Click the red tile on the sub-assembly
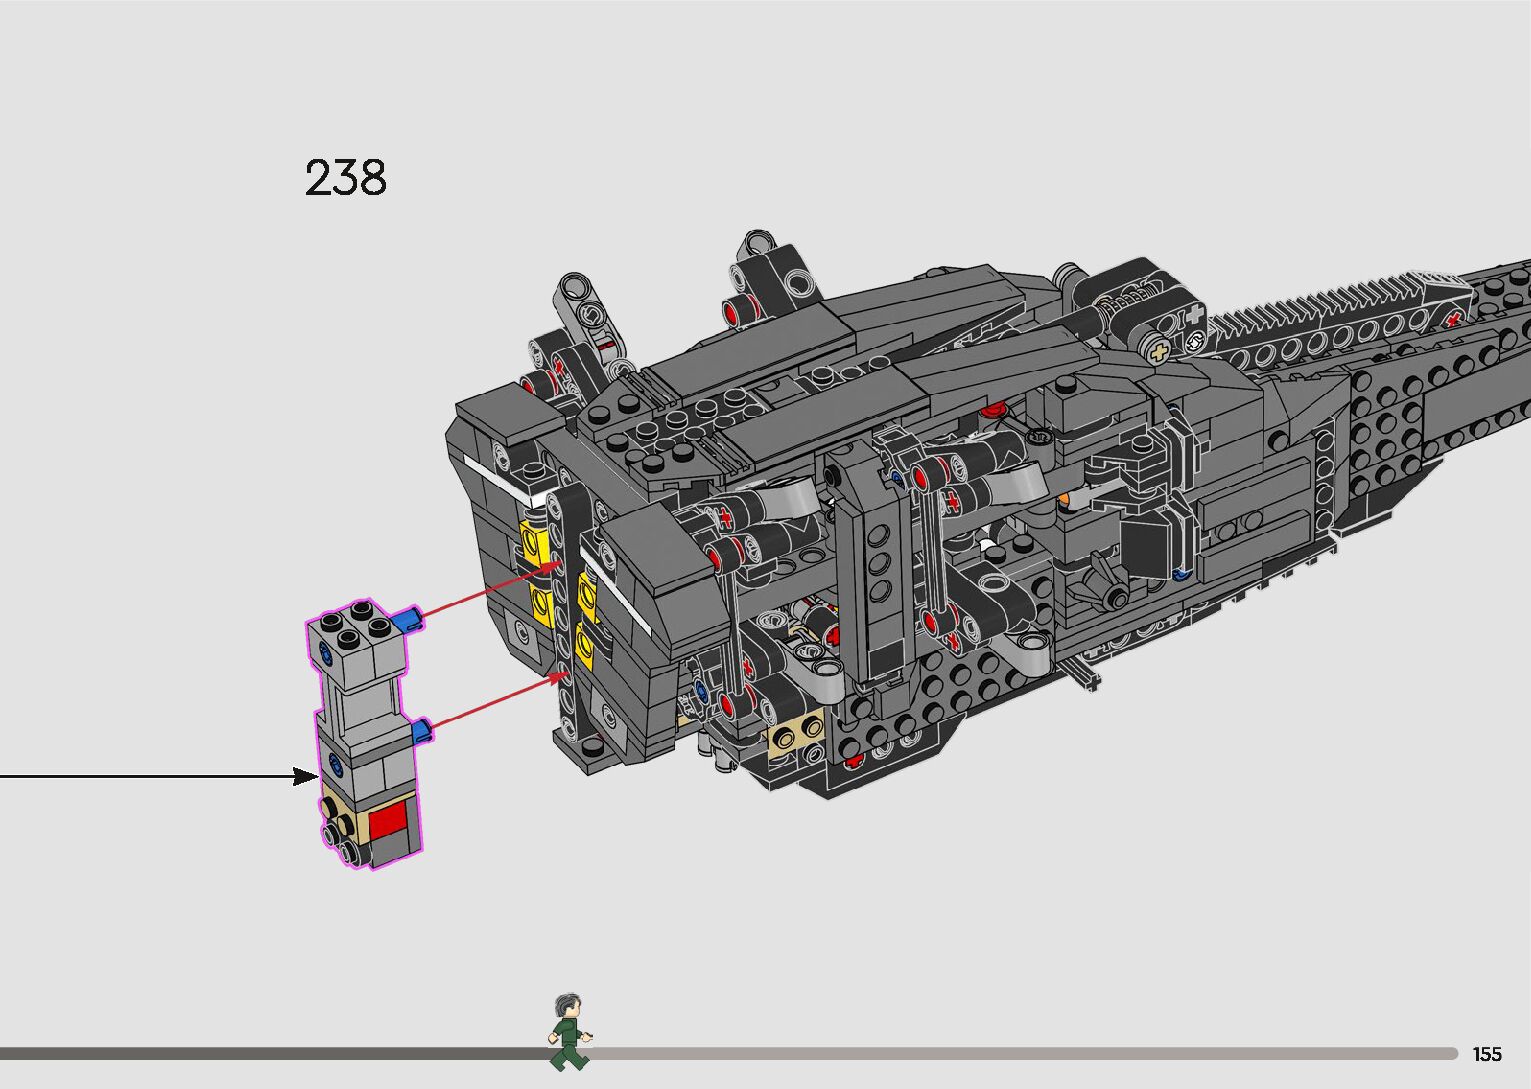Viewport: 1531px width, 1089px height. pyautogui.click(x=388, y=820)
